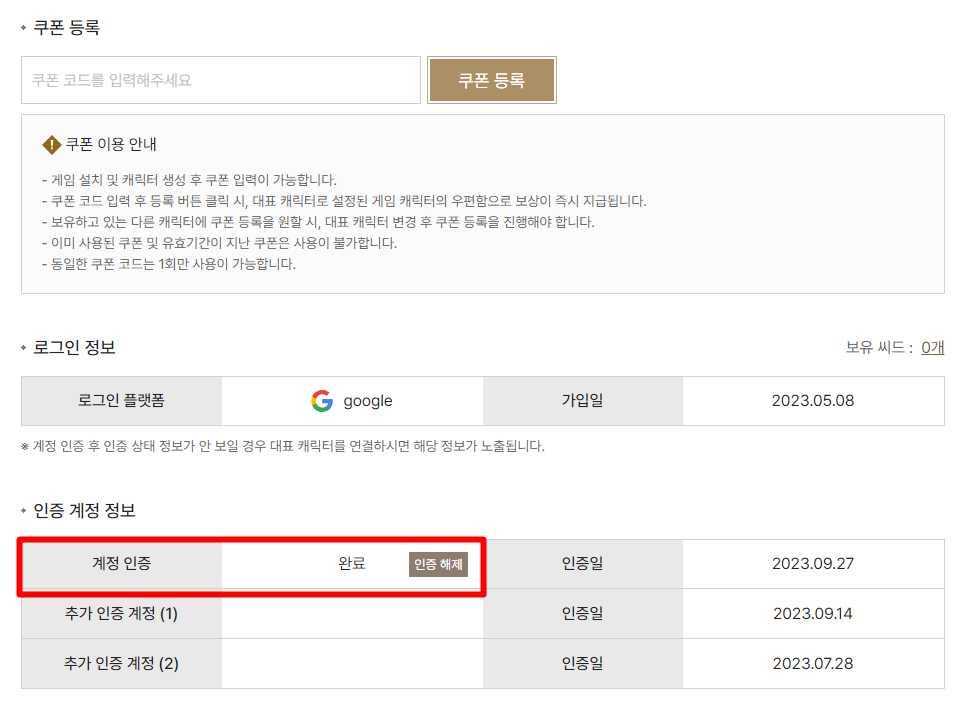Screen dimensions: 971x708
Task: Select the date 2023.07.28
Action: coord(813,664)
